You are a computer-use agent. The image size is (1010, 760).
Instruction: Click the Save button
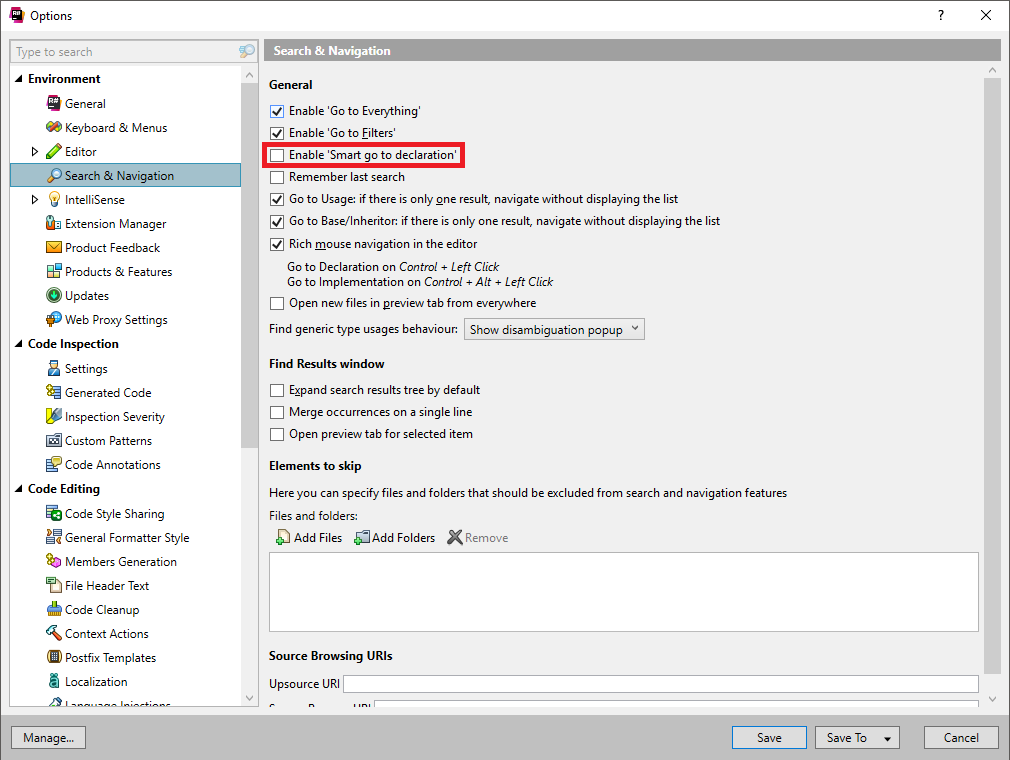(768, 737)
